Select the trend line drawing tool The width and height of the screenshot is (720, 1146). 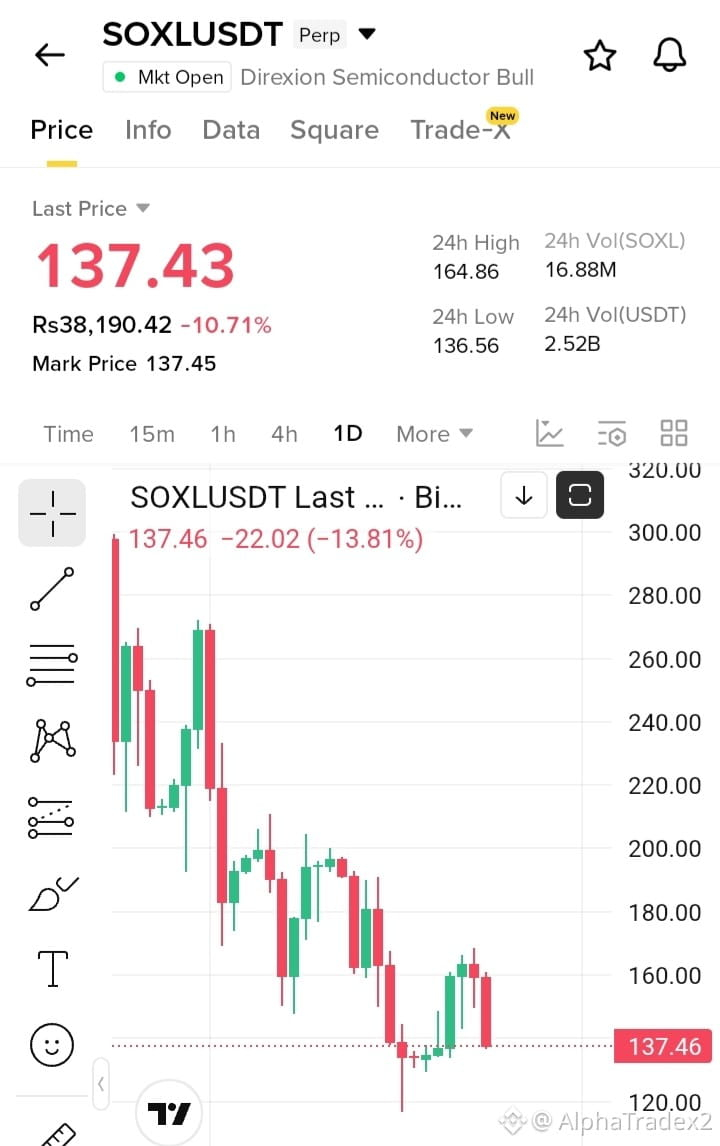pos(52,588)
